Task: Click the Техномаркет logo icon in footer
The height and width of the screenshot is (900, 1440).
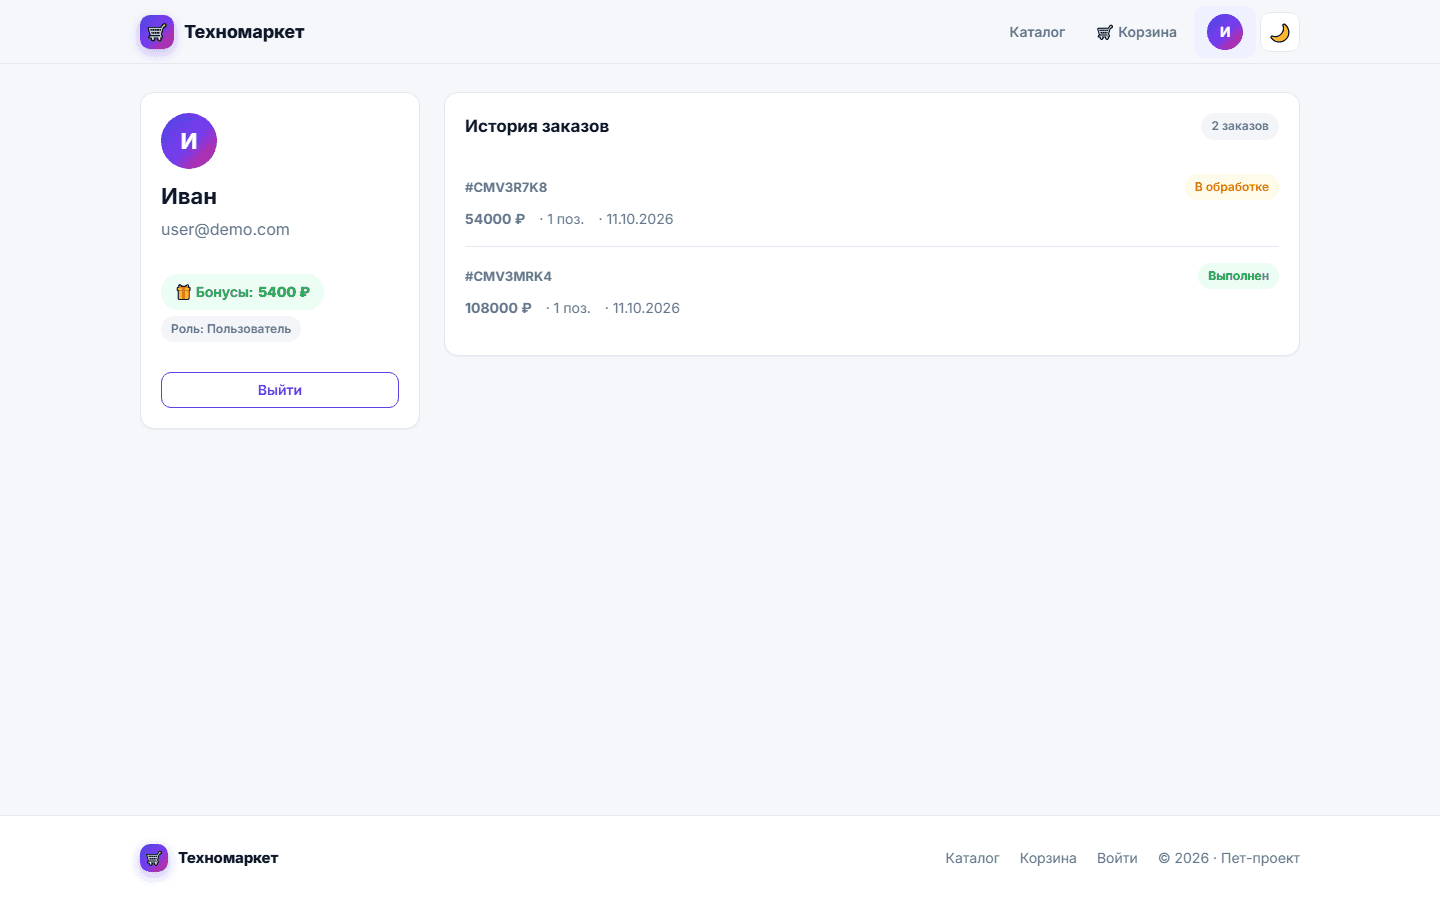Action: (x=154, y=858)
